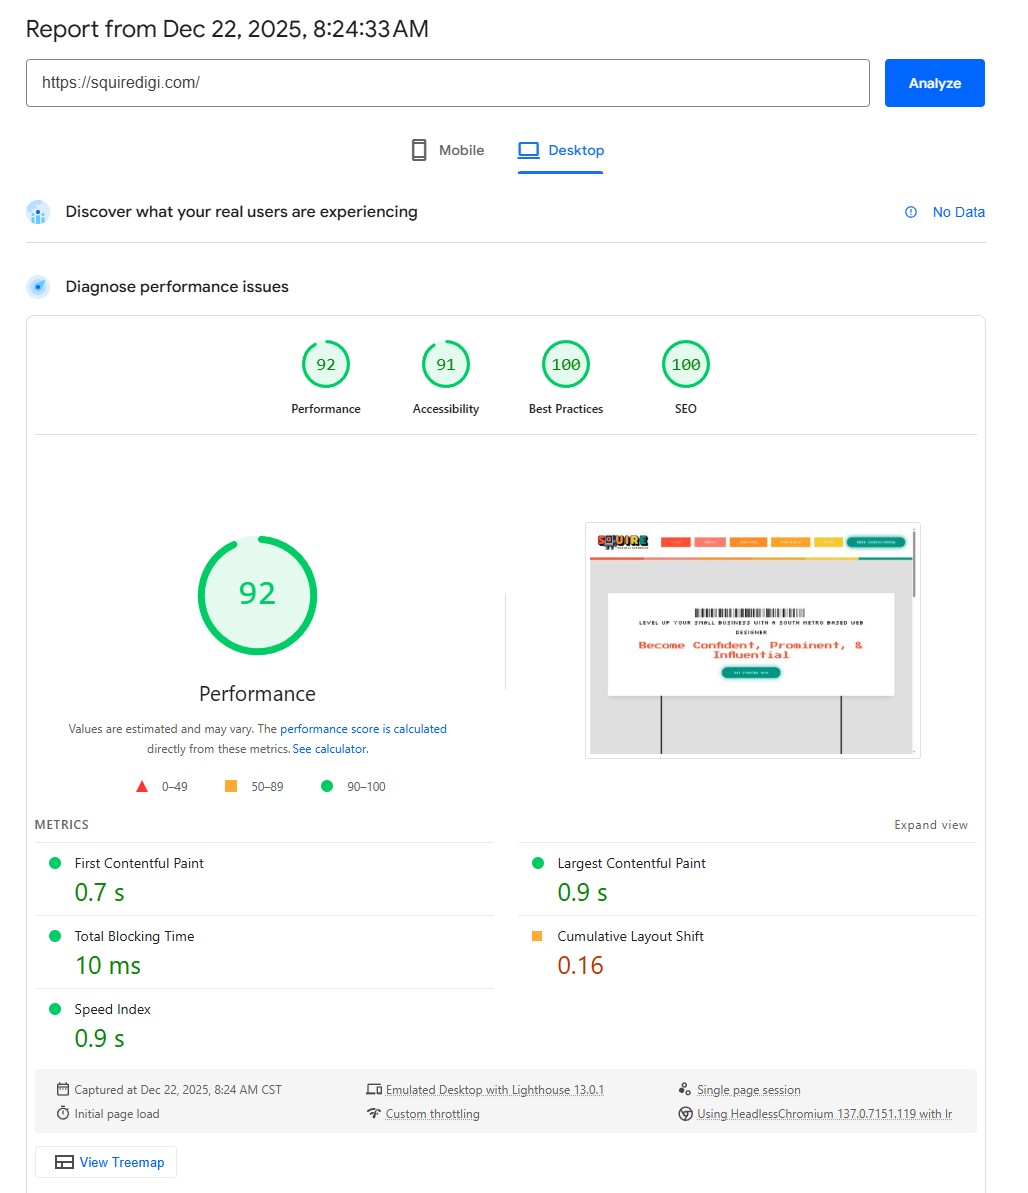1028x1193 pixels.
Task: Open the See calculator link
Action: pos(329,749)
